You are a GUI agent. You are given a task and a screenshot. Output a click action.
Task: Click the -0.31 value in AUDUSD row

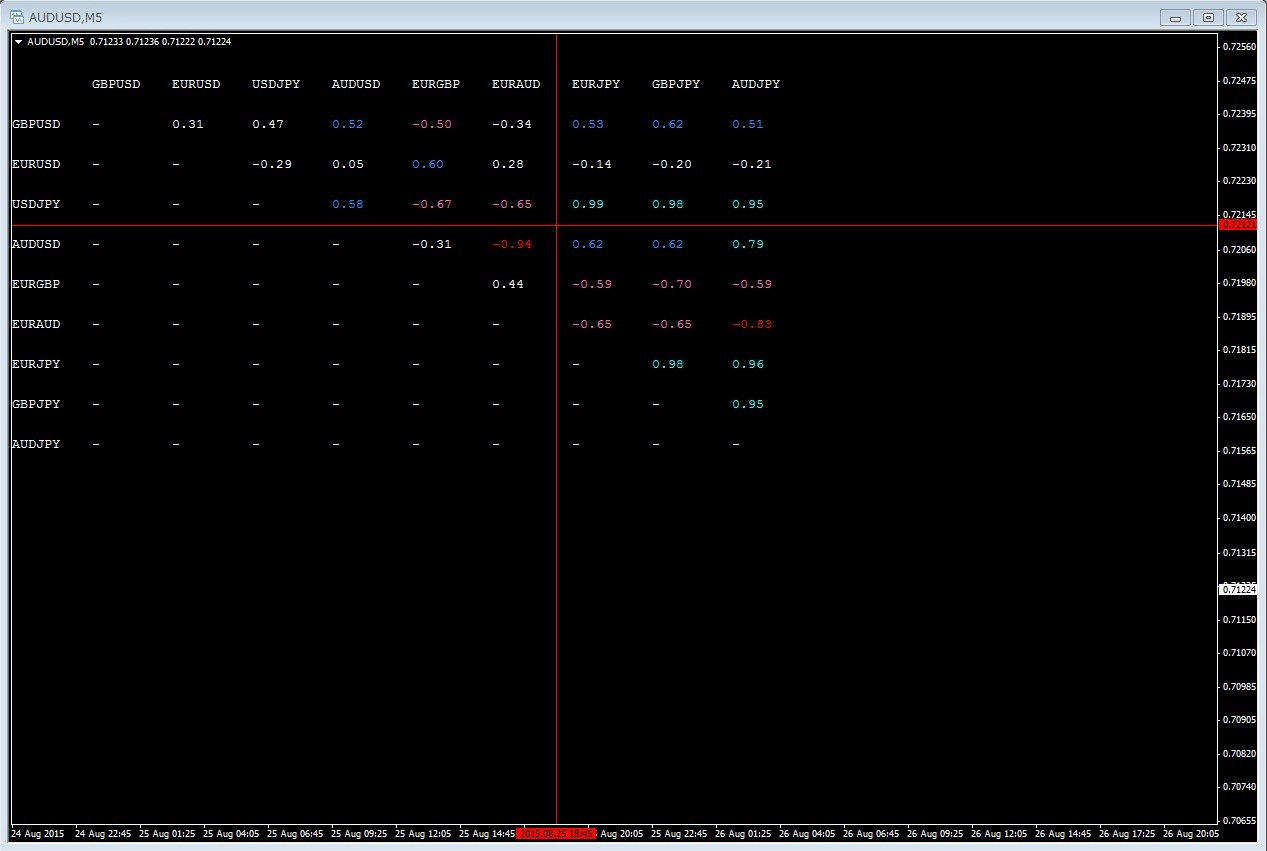[432, 244]
